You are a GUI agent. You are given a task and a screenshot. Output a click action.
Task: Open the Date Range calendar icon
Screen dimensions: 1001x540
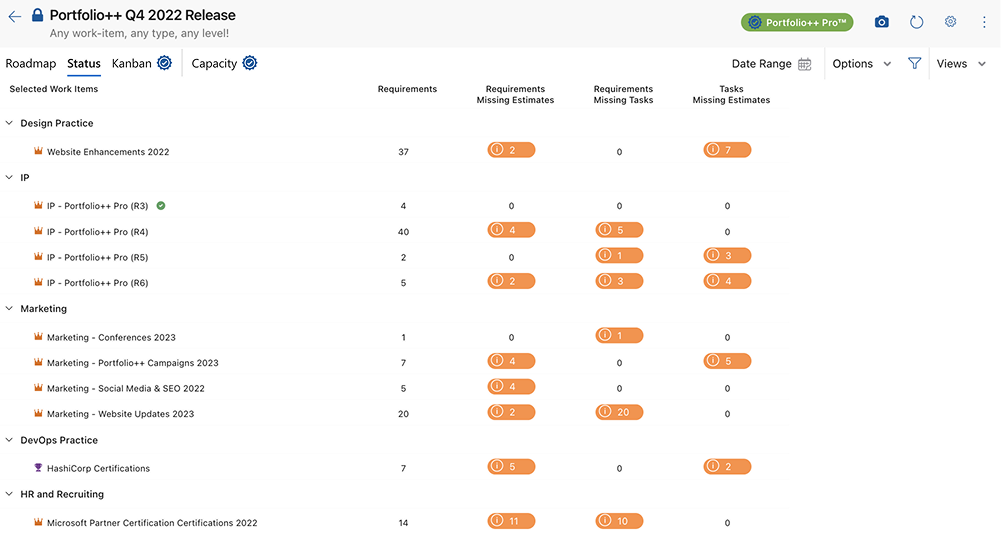pos(804,64)
